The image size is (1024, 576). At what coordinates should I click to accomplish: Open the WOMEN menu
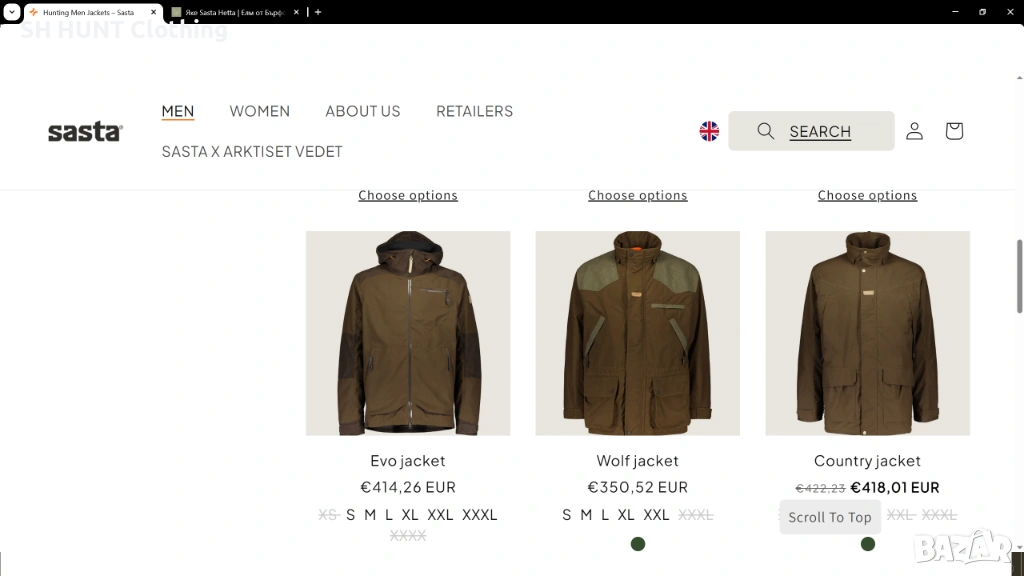pos(259,111)
